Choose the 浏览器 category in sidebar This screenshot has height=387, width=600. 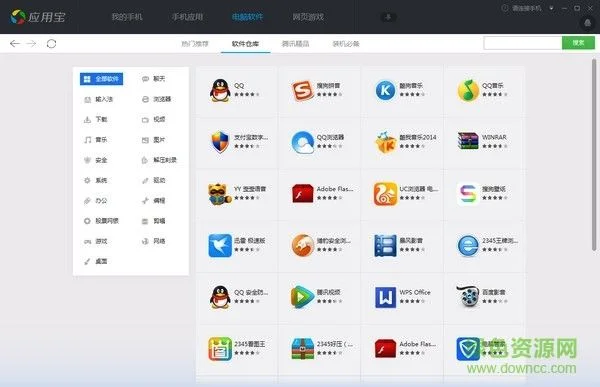(x=157, y=99)
